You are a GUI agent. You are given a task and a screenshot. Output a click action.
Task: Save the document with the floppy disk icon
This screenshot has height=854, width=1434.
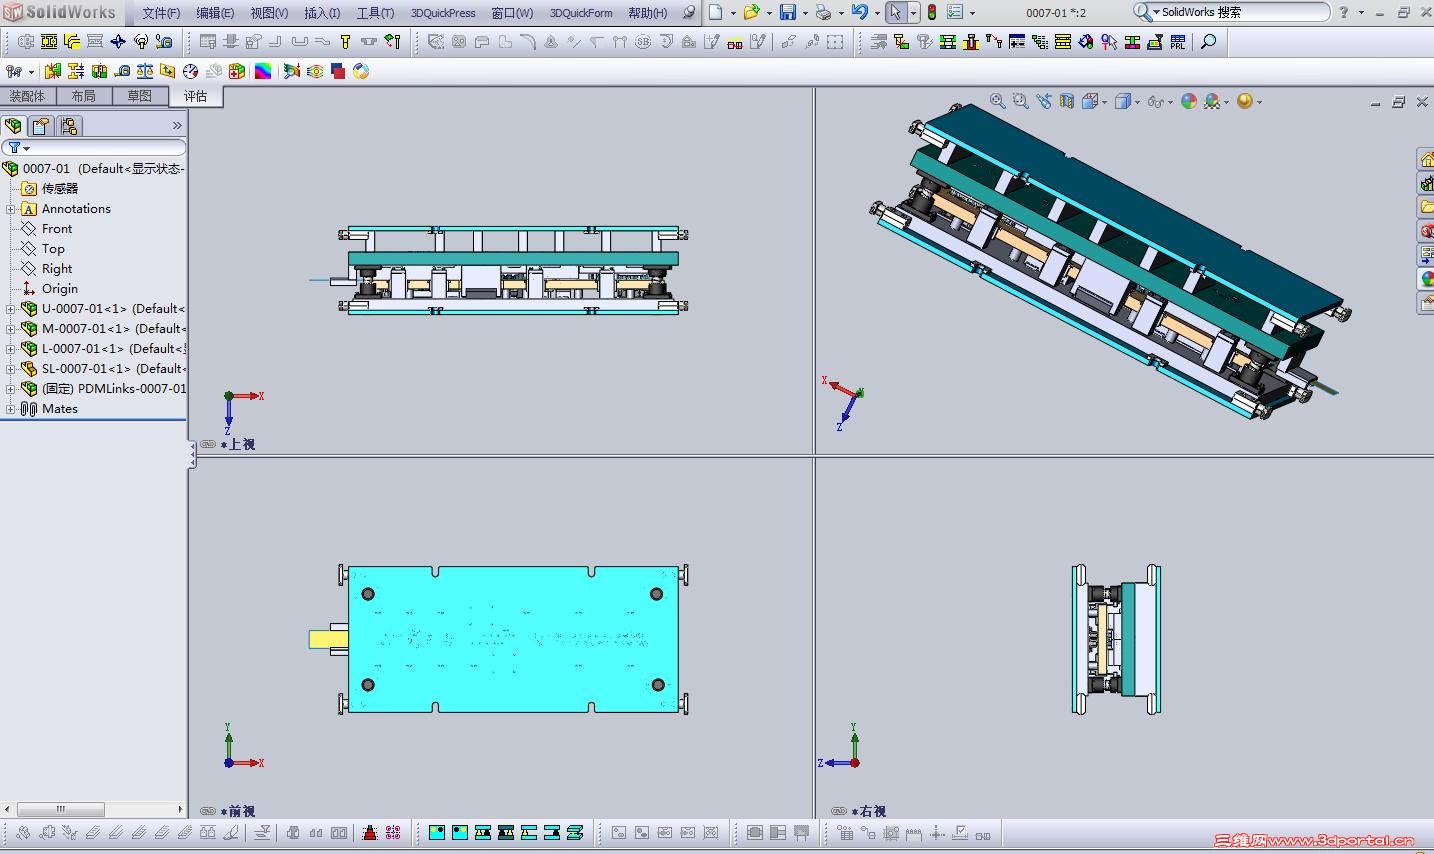[788, 12]
